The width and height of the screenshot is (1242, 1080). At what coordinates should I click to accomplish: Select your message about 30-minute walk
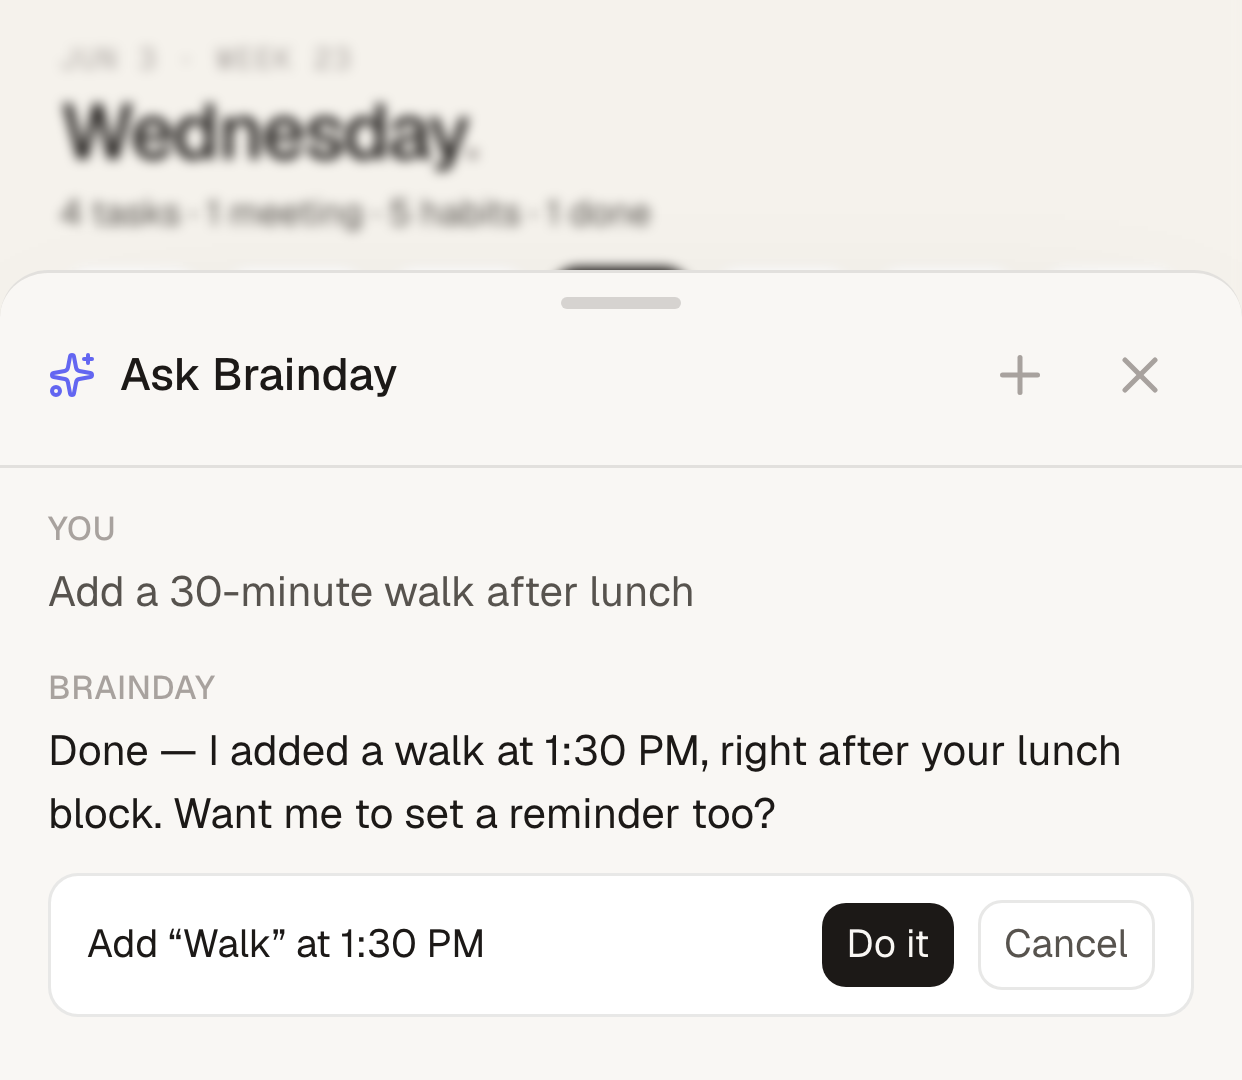371,592
